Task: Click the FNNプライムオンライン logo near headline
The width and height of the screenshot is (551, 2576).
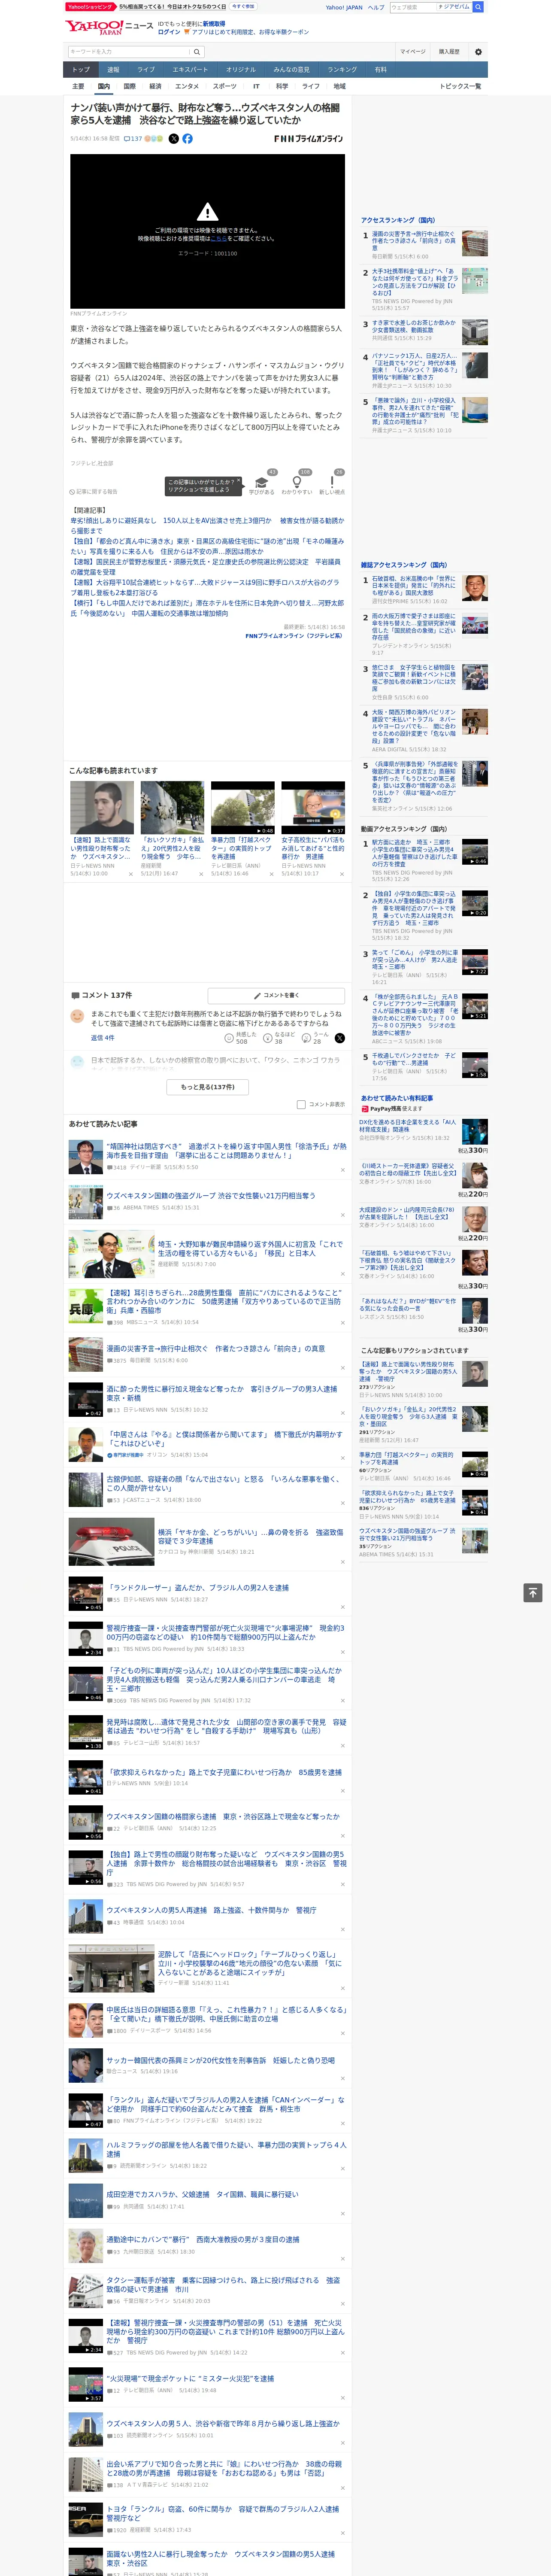Action: (308, 139)
